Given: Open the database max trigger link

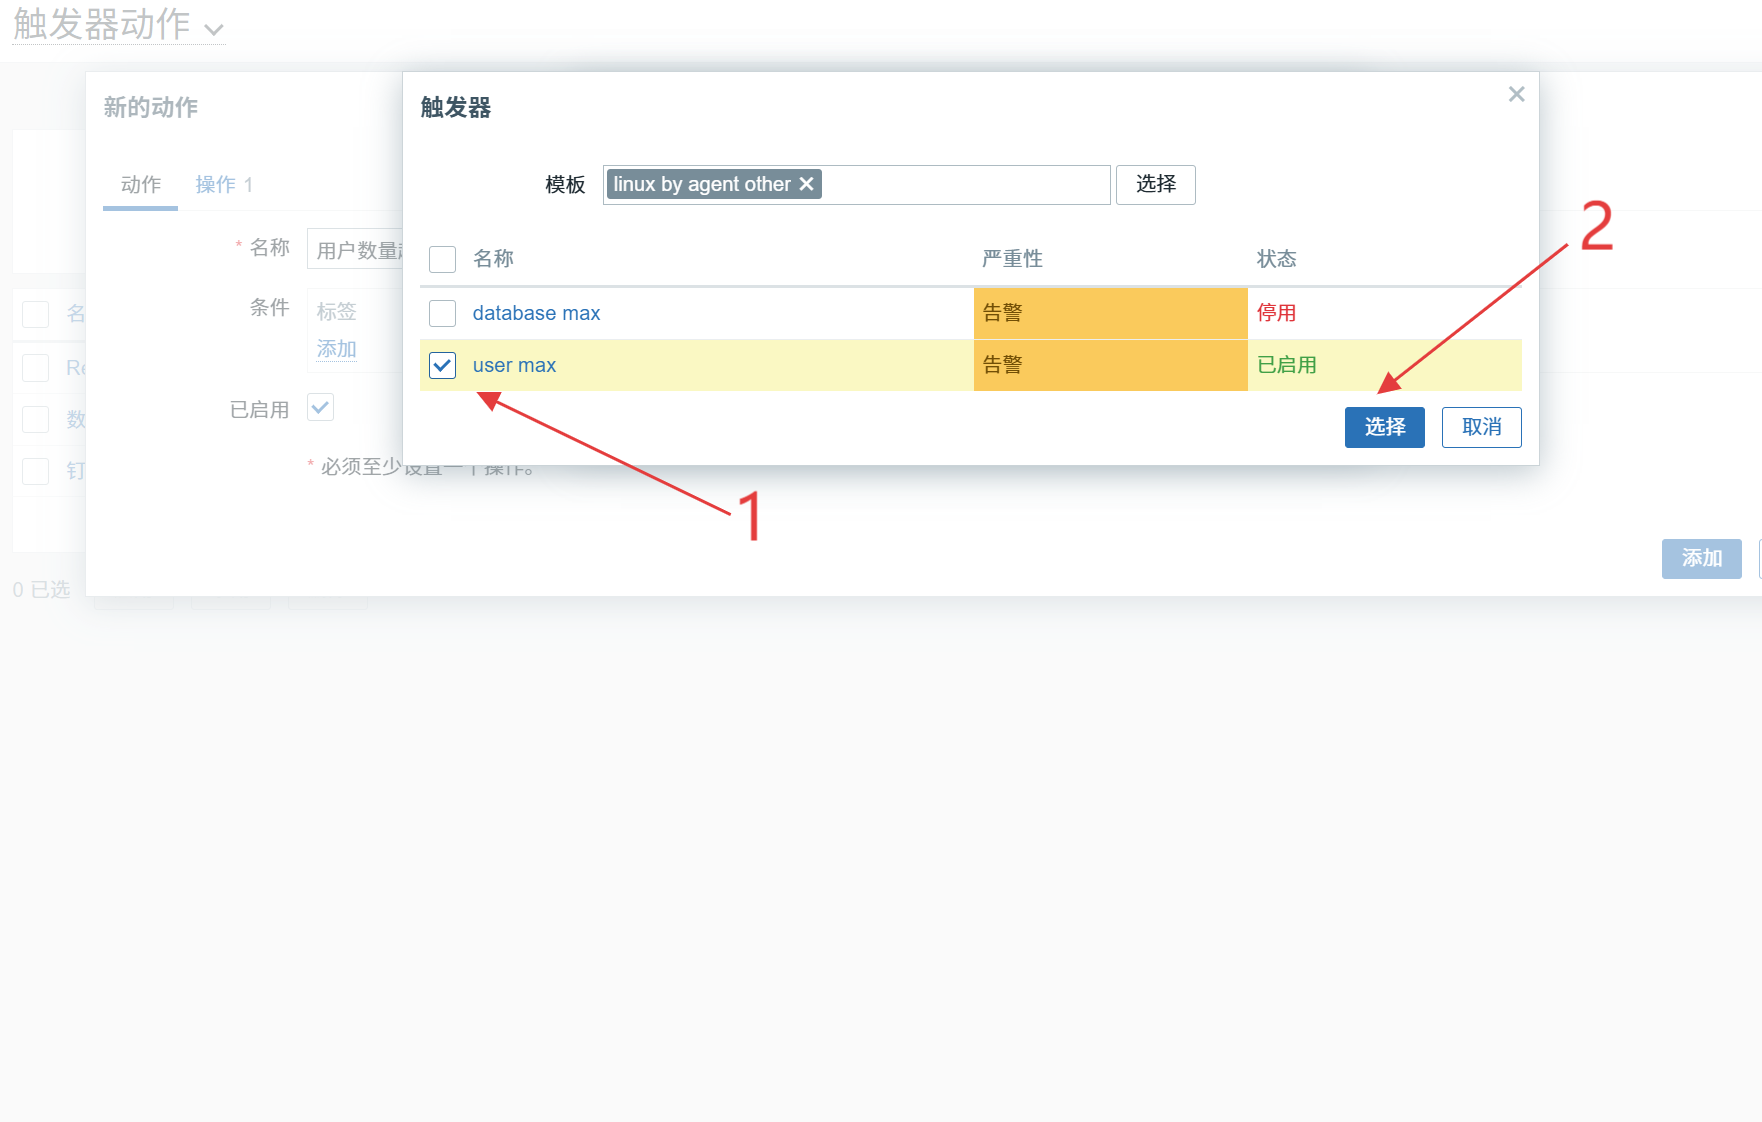Looking at the screenshot, I should pos(536,313).
